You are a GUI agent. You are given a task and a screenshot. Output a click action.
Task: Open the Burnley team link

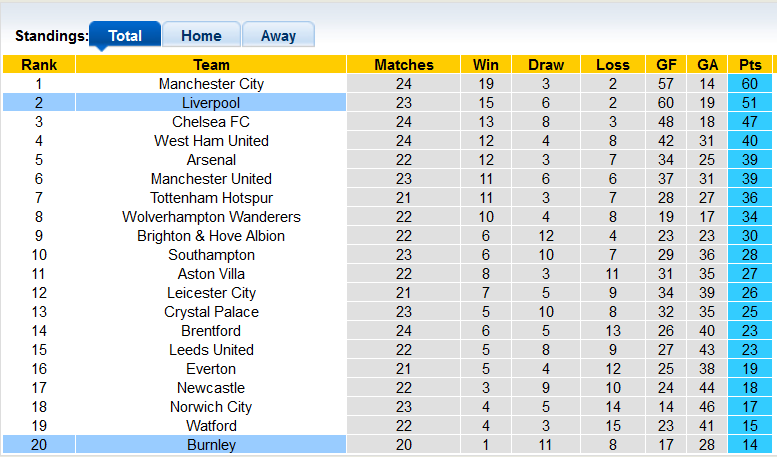pyautogui.click(x=211, y=445)
